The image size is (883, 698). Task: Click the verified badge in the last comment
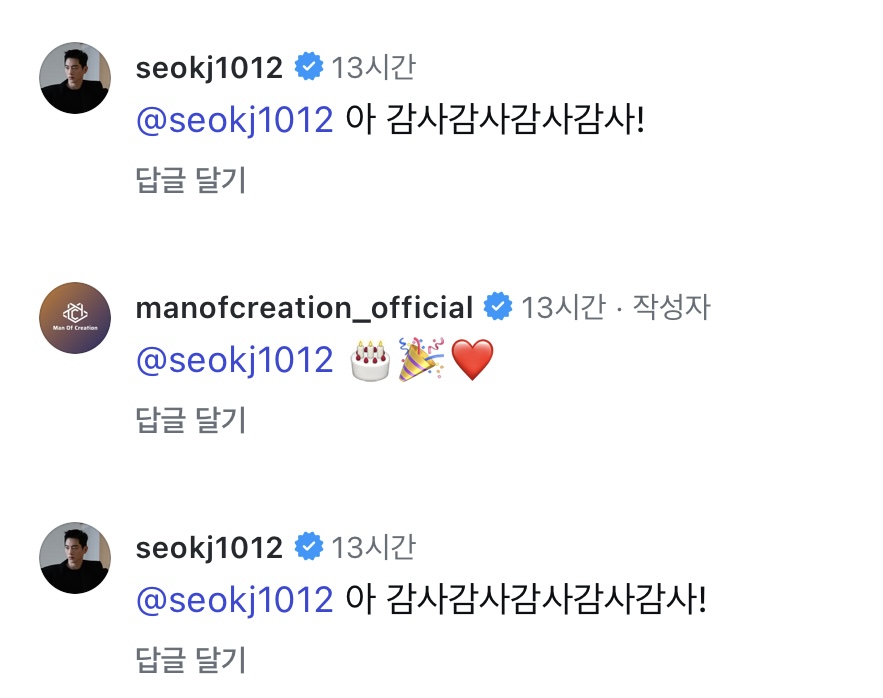tap(307, 548)
